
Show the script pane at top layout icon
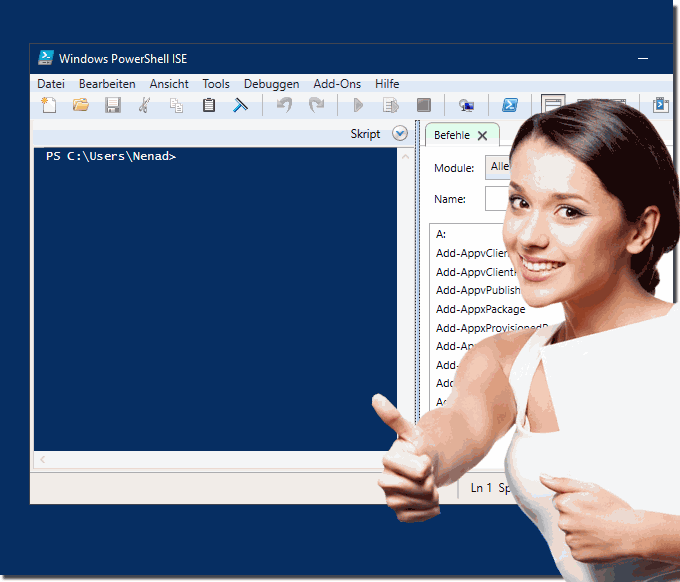pos(553,104)
